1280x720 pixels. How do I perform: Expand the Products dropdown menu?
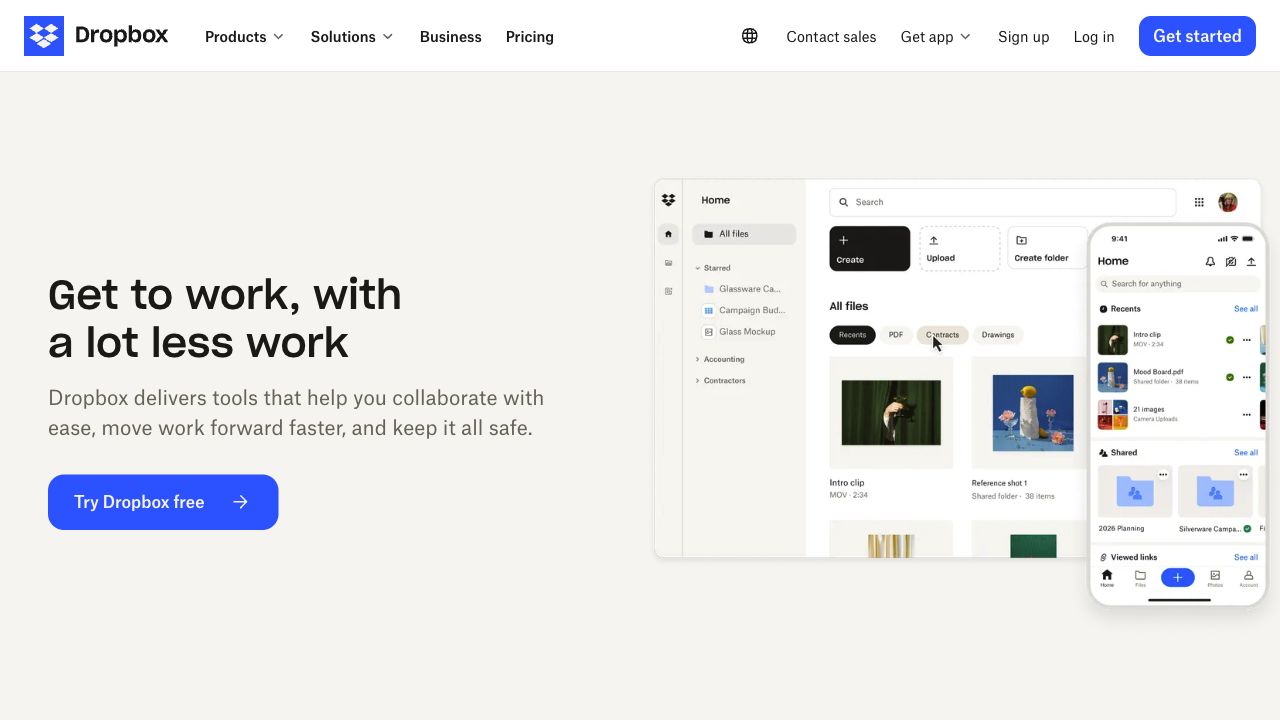coord(244,36)
